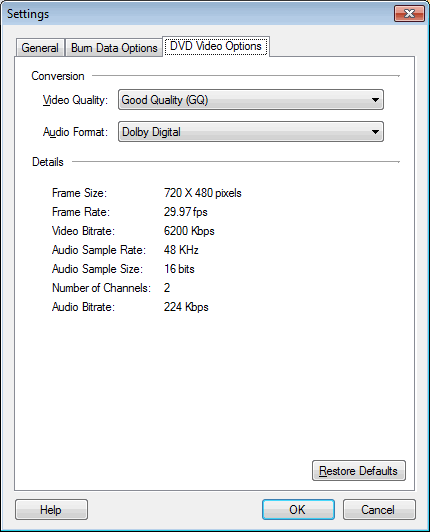This screenshot has height=532, width=430.
Task: Open the Burn Data Options tab
Action: 114,48
